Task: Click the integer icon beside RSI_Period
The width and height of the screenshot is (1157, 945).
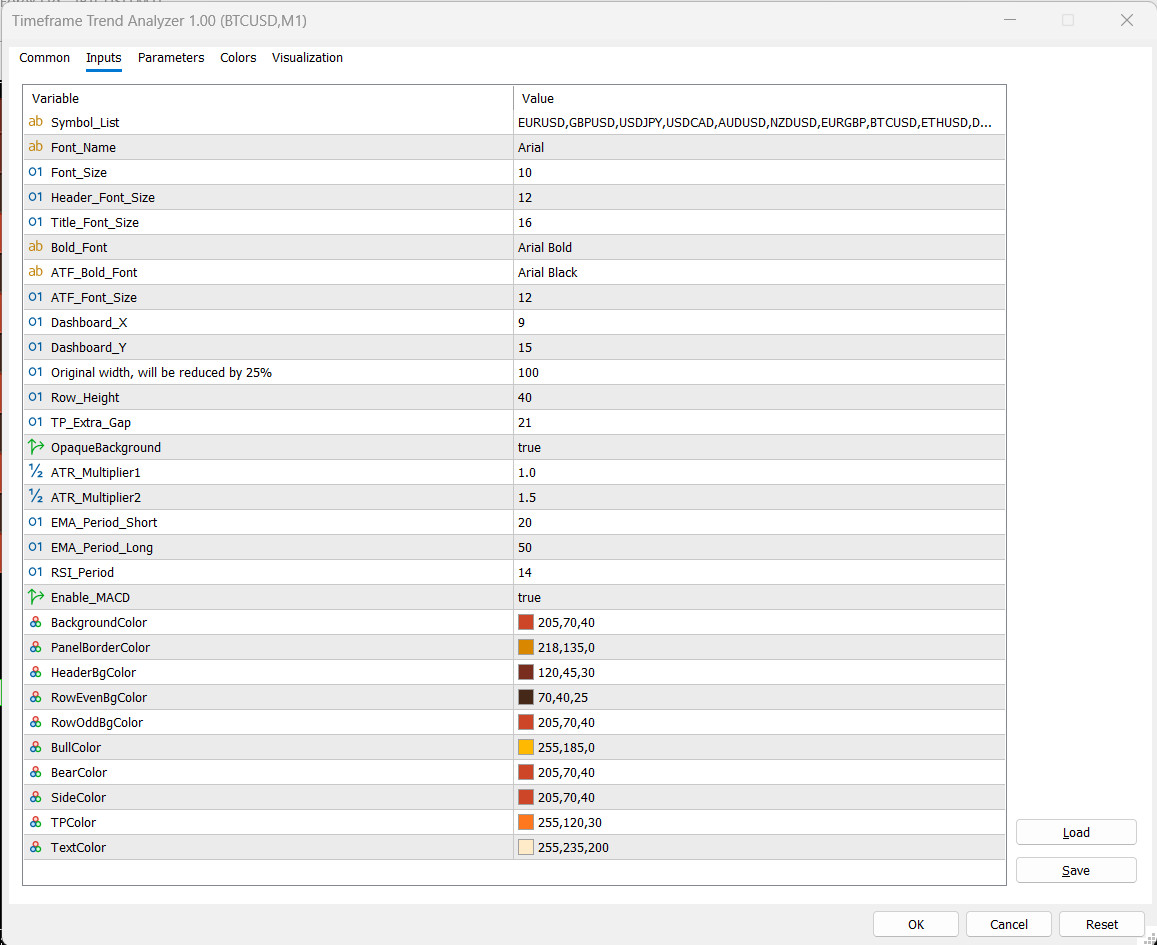Action: tap(35, 572)
